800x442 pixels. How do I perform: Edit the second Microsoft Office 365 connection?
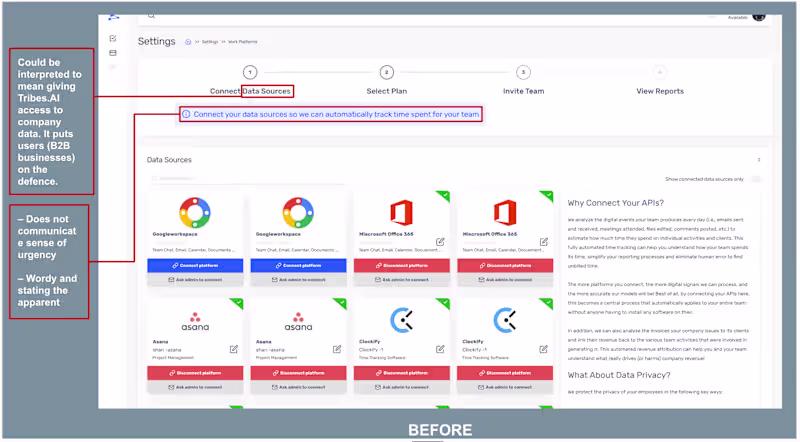click(544, 242)
